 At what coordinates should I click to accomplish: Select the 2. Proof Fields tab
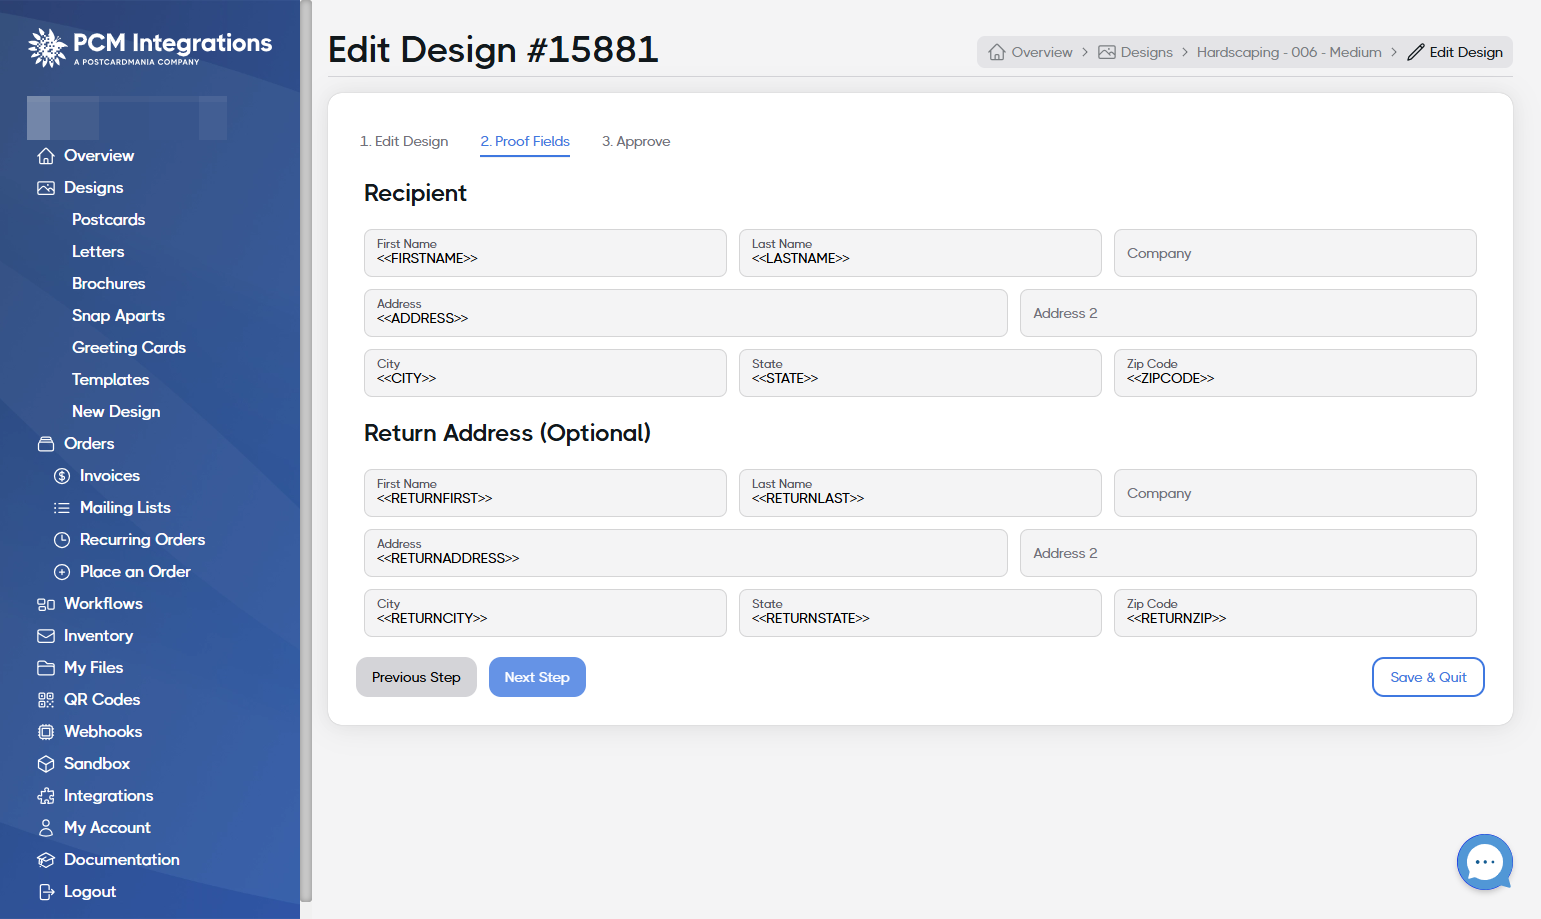(x=525, y=141)
